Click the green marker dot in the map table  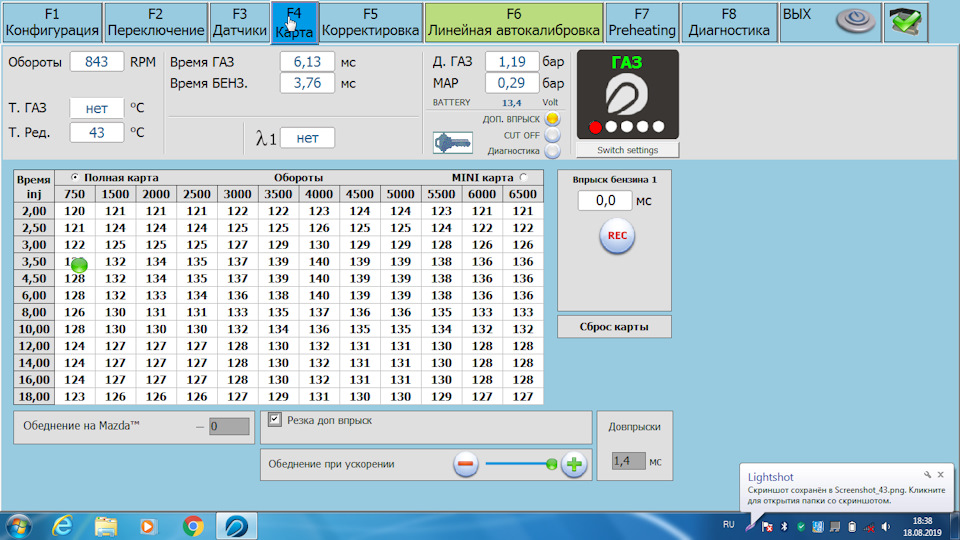(x=79, y=265)
